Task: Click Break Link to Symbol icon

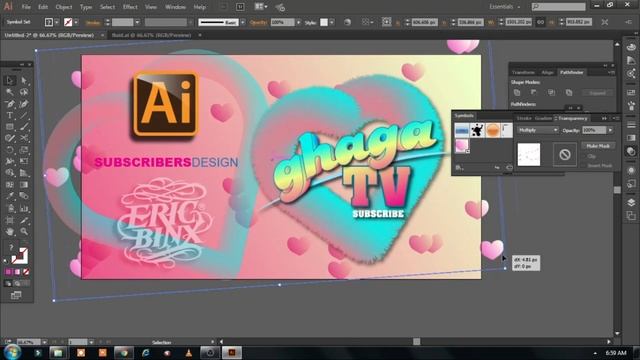Action: coord(497,167)
